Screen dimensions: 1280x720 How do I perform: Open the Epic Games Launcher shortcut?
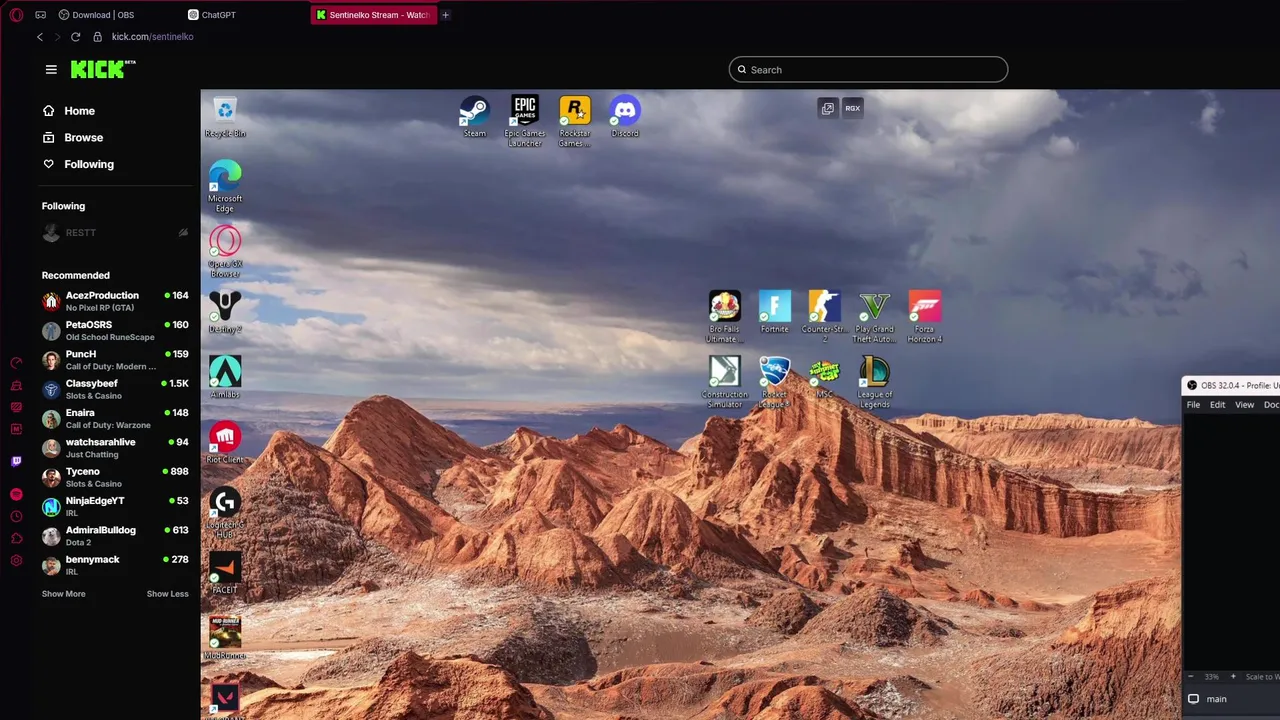point(525,121)
